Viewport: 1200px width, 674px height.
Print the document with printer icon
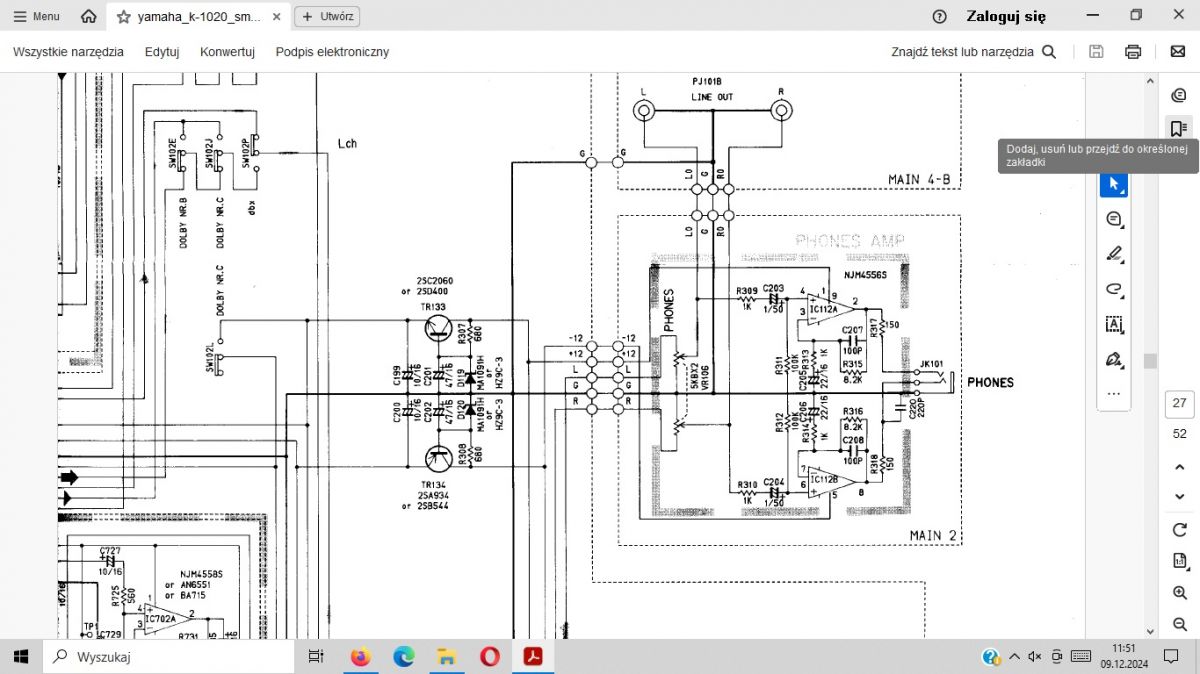click(x=1133, y=52)
